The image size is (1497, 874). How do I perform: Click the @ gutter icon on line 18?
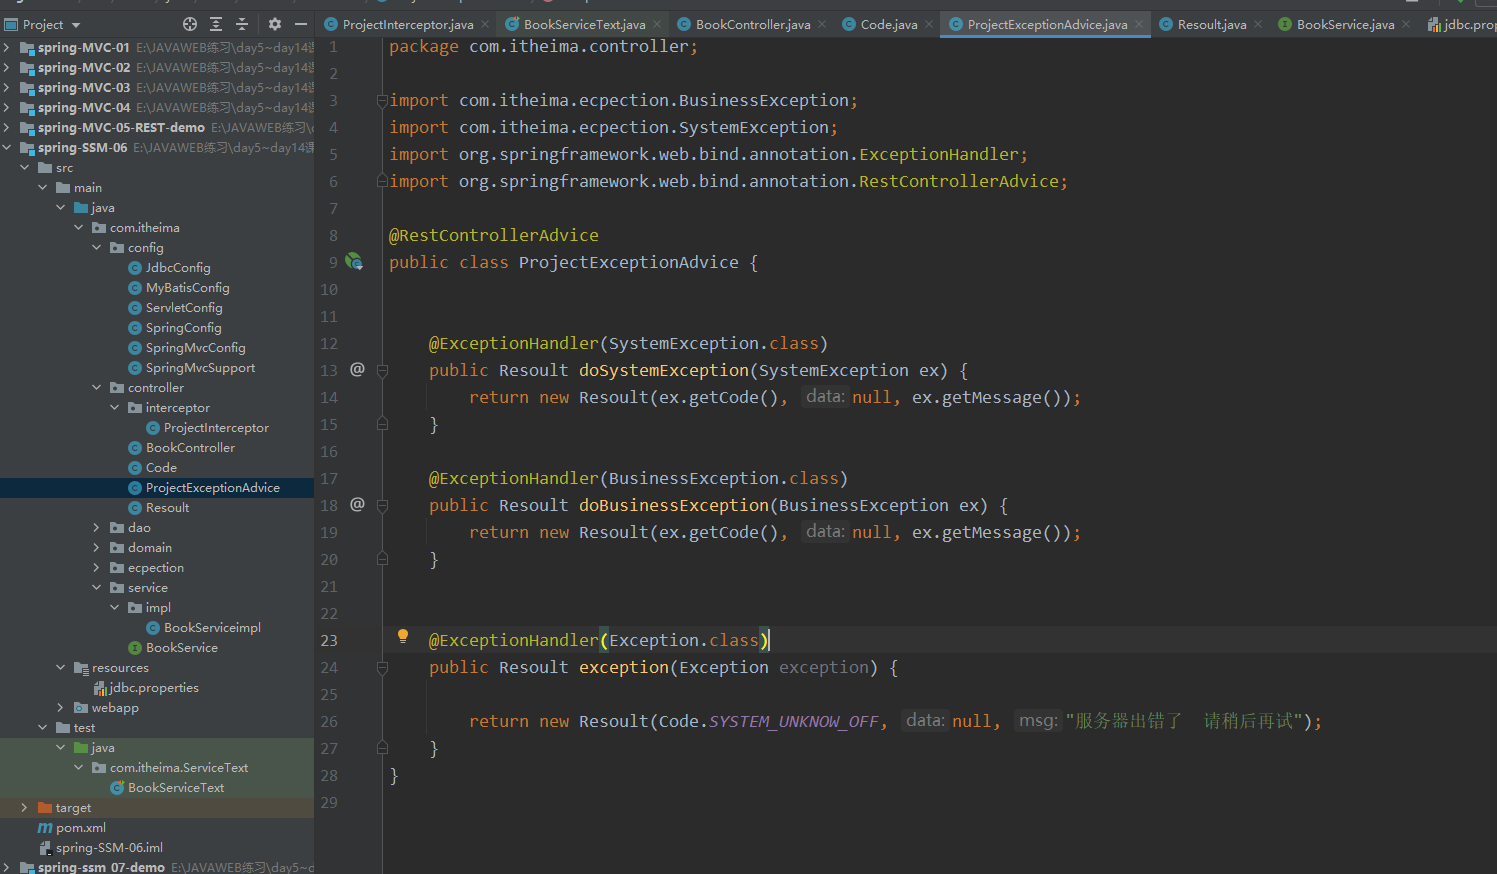point(357,505)
